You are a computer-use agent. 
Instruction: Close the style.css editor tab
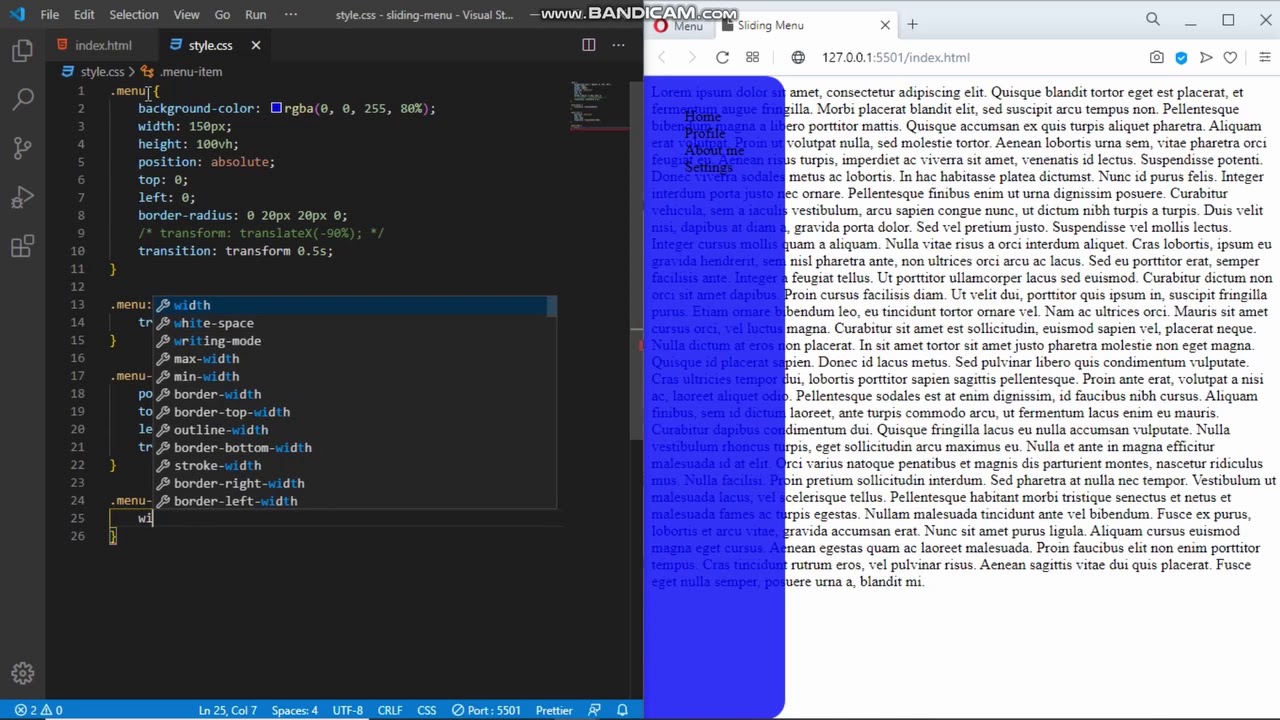coord(255,45)
